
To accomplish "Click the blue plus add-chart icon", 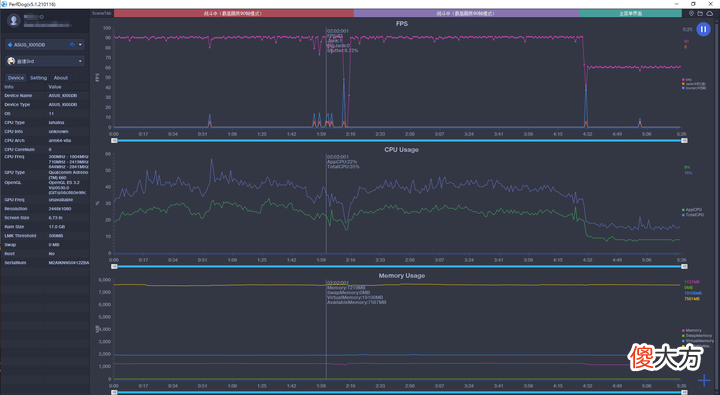I will pyautogui.click(x=704, y=380).
